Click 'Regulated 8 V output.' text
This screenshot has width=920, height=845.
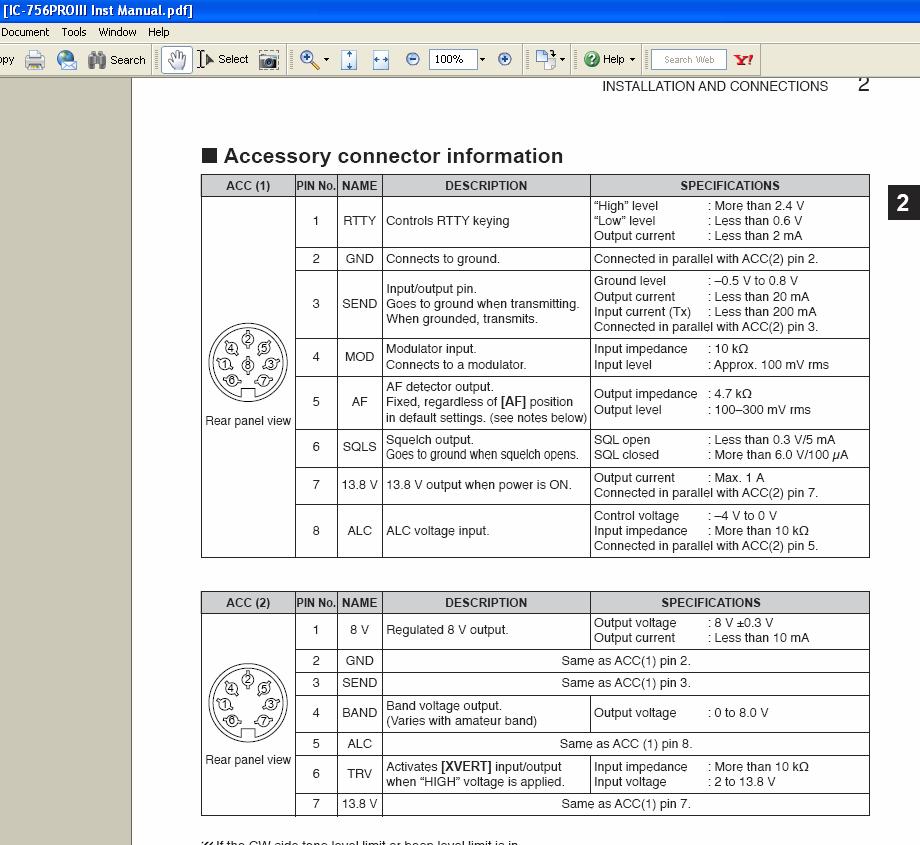(x=447, y=630)
